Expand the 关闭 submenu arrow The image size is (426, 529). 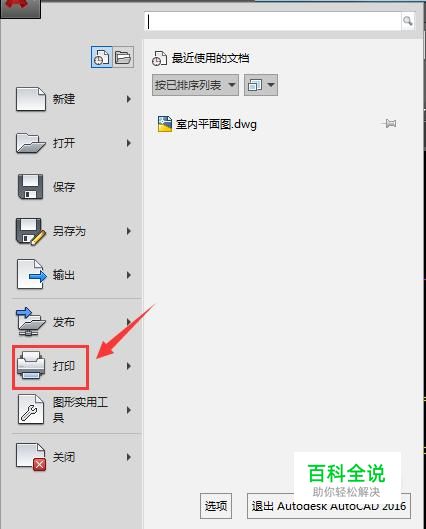tap(129, 457)
